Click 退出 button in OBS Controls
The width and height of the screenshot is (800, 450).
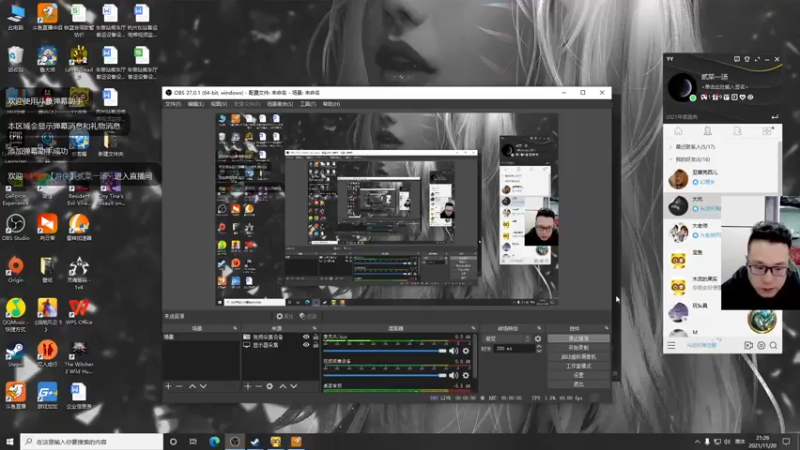[579, 384]
